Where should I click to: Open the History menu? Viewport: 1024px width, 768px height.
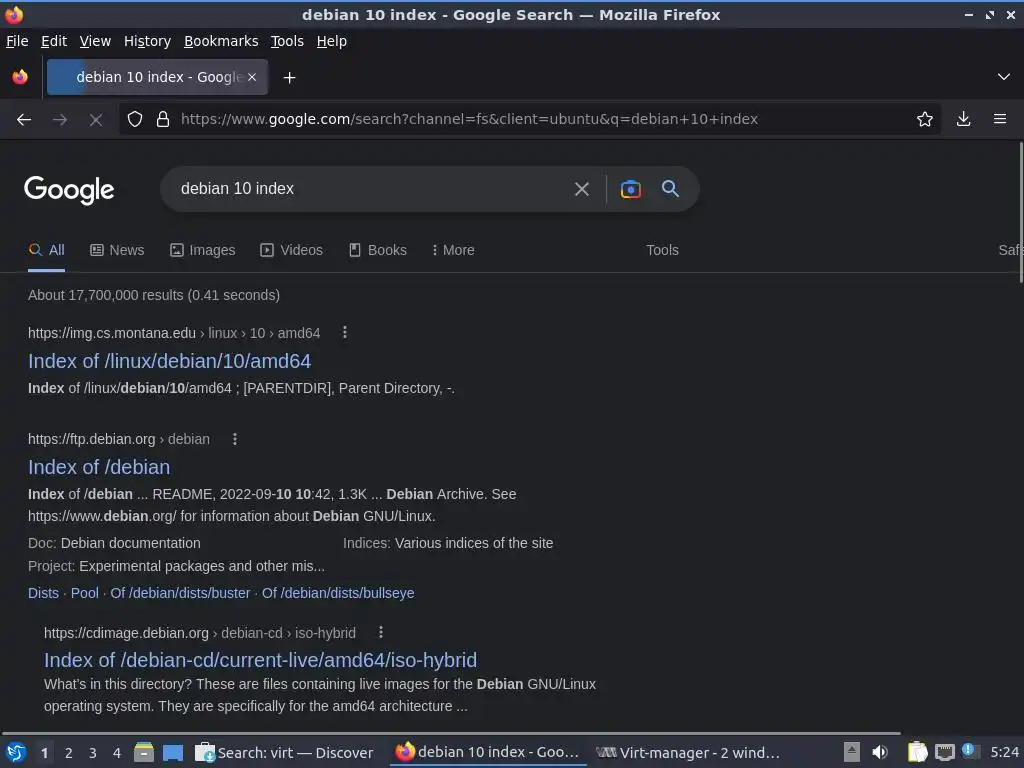click(148, 41)
